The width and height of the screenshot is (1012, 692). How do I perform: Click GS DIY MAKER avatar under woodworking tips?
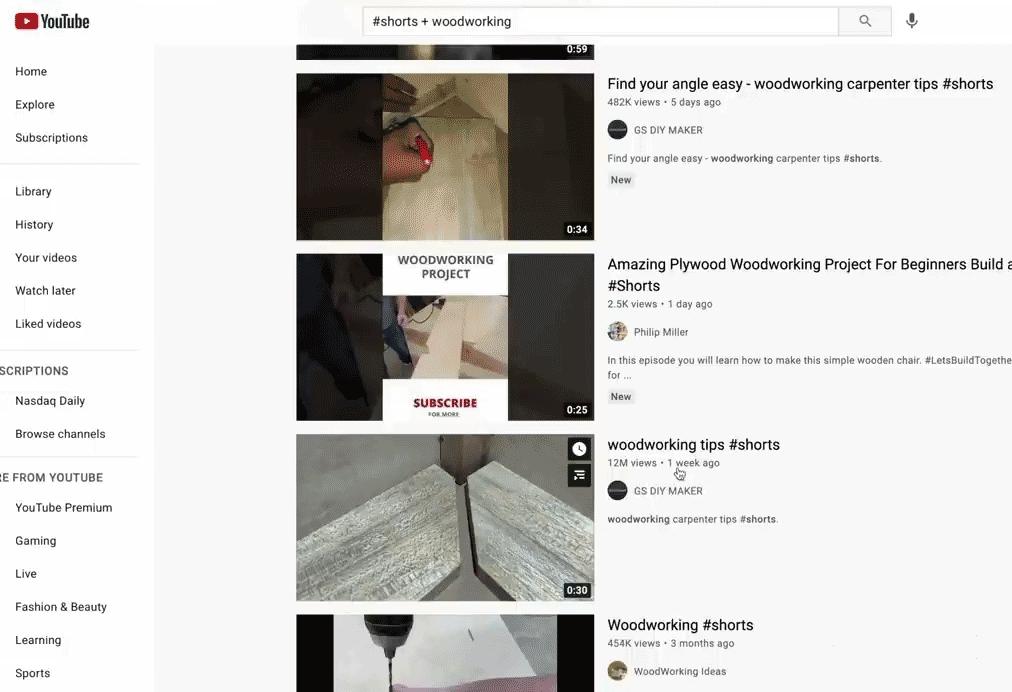pyautogui.click(x=617, y=491)
